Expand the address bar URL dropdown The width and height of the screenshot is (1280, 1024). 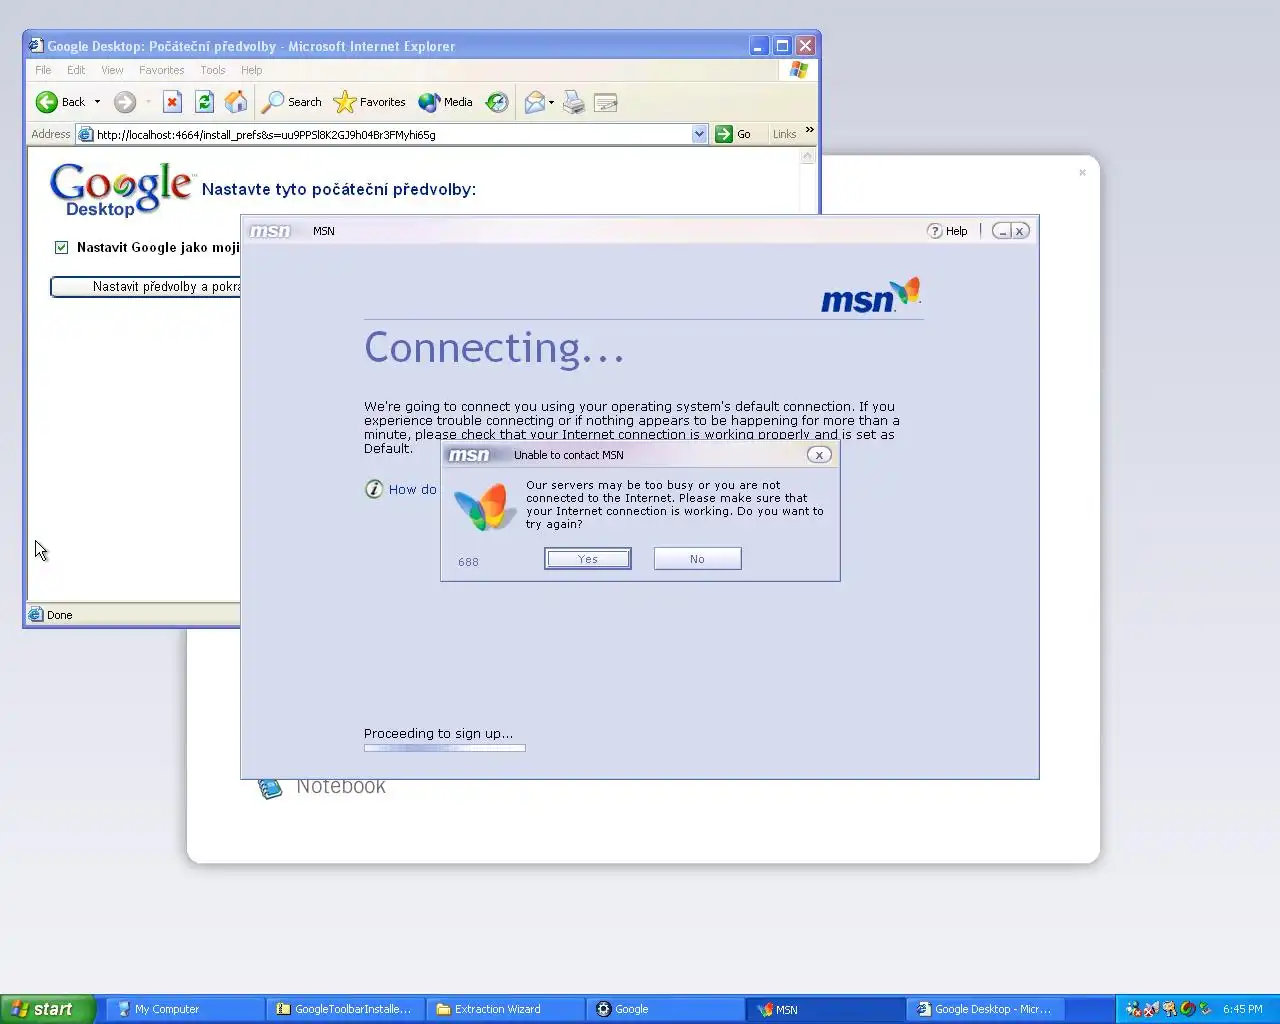(699, 134)
